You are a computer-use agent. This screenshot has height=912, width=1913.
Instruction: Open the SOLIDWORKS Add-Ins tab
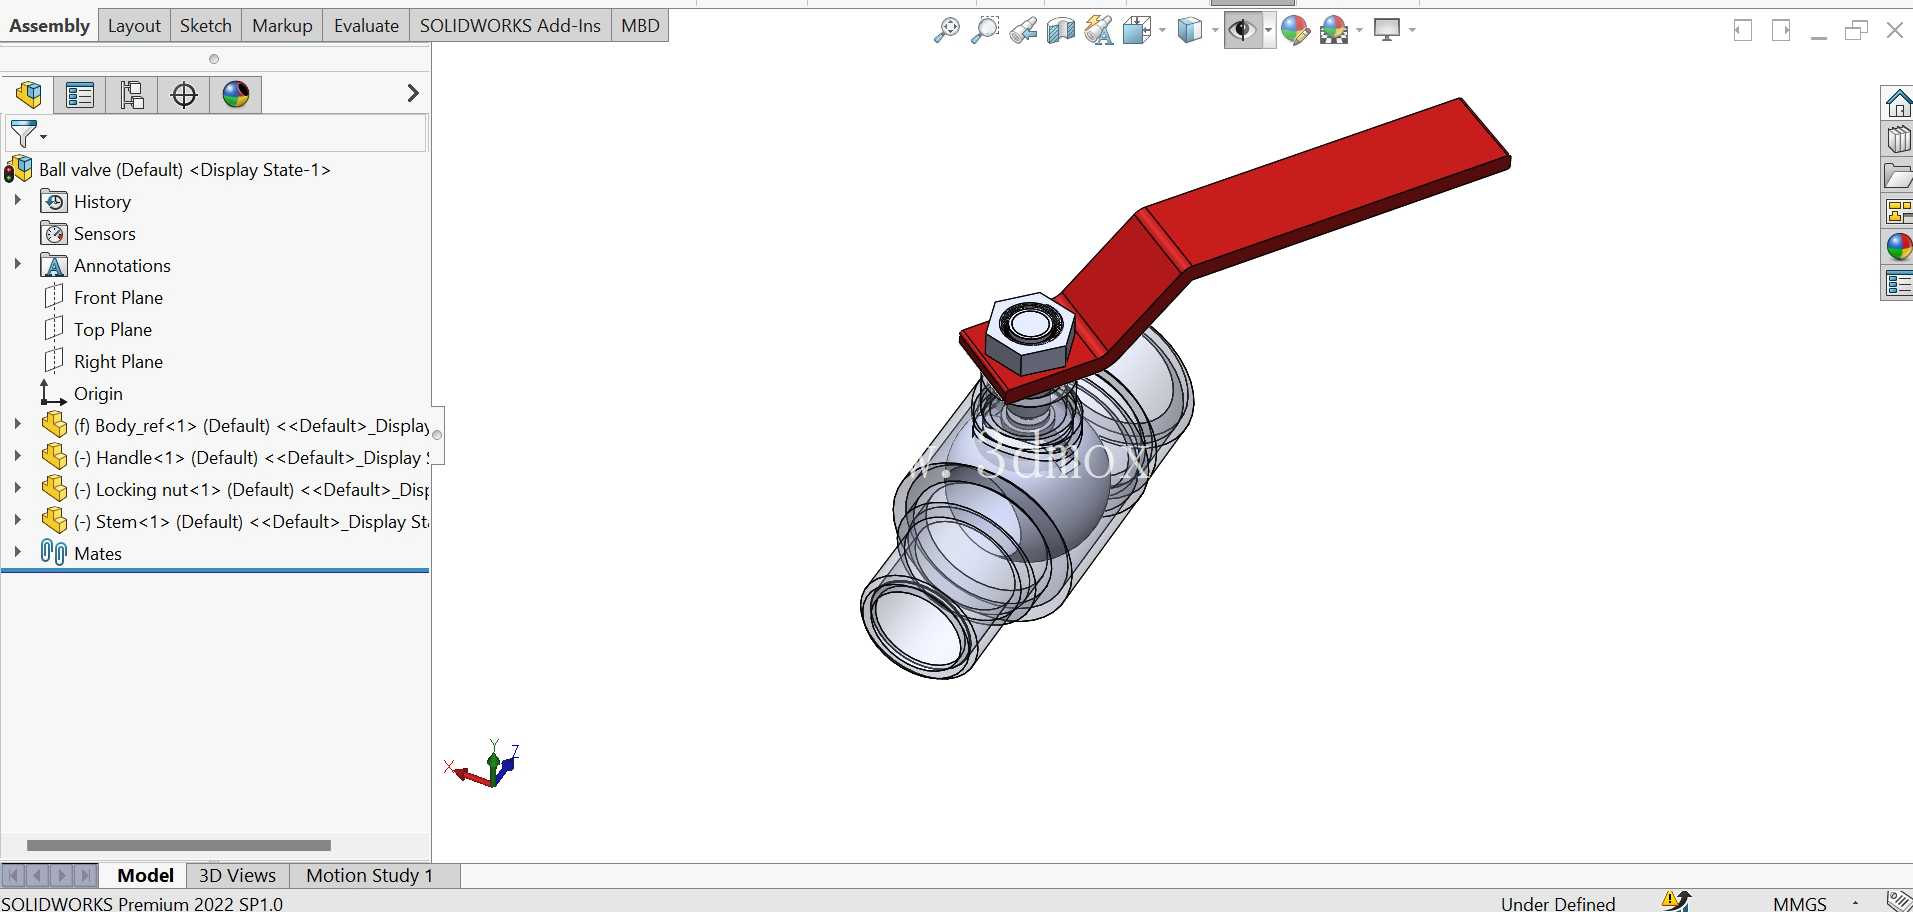click(x=510, y=26)
